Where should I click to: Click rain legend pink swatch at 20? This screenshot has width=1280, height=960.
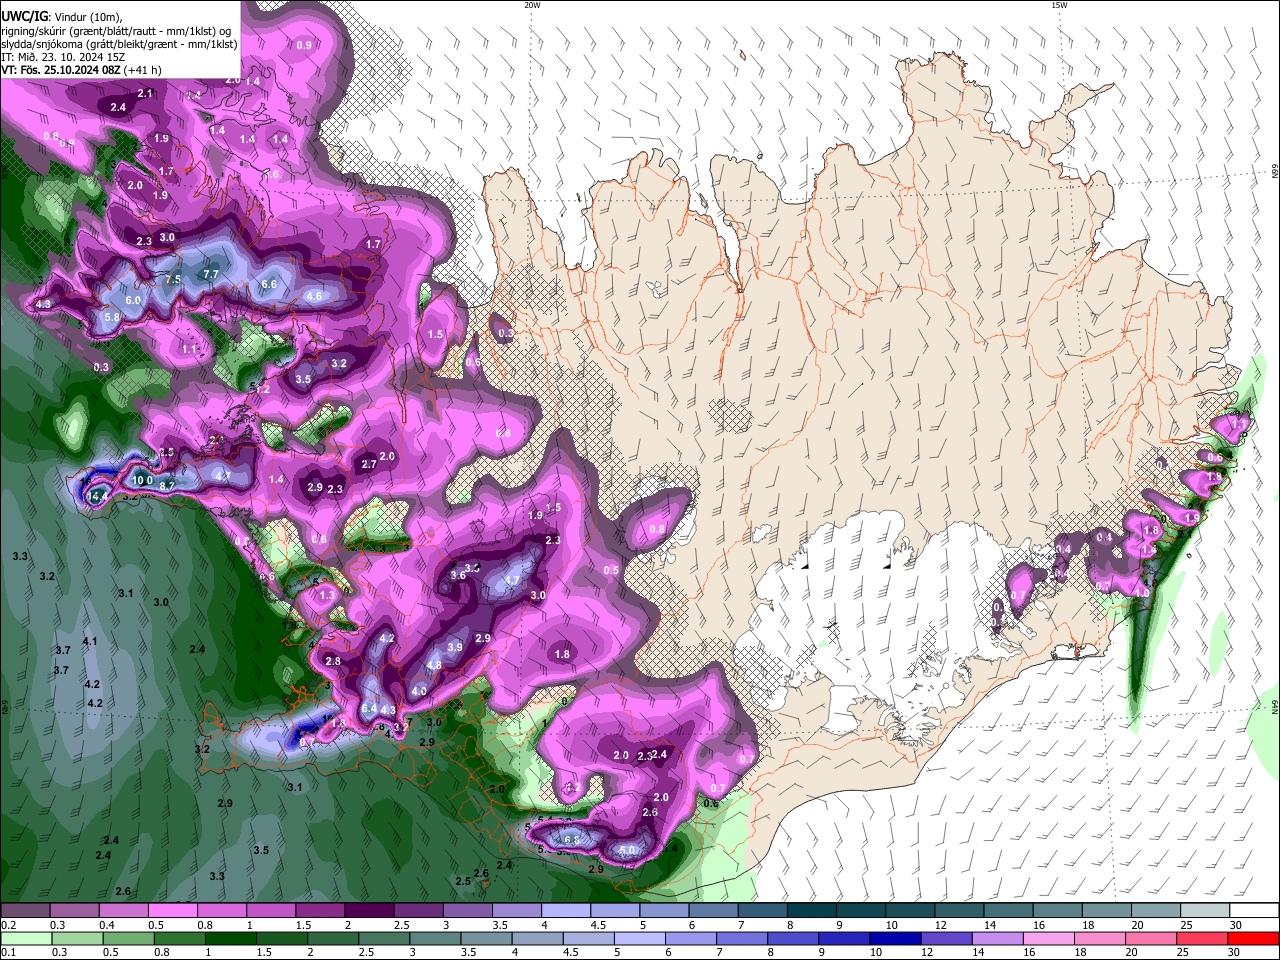click(x=1152, y=938)
